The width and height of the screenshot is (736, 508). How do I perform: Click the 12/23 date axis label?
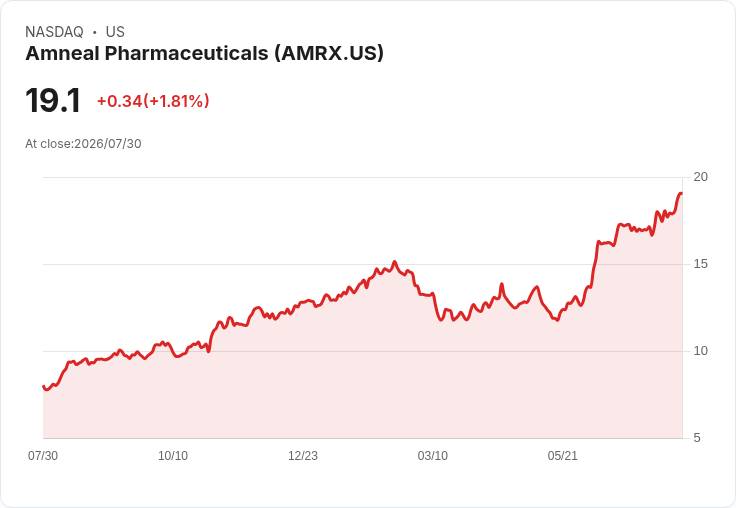303,456
